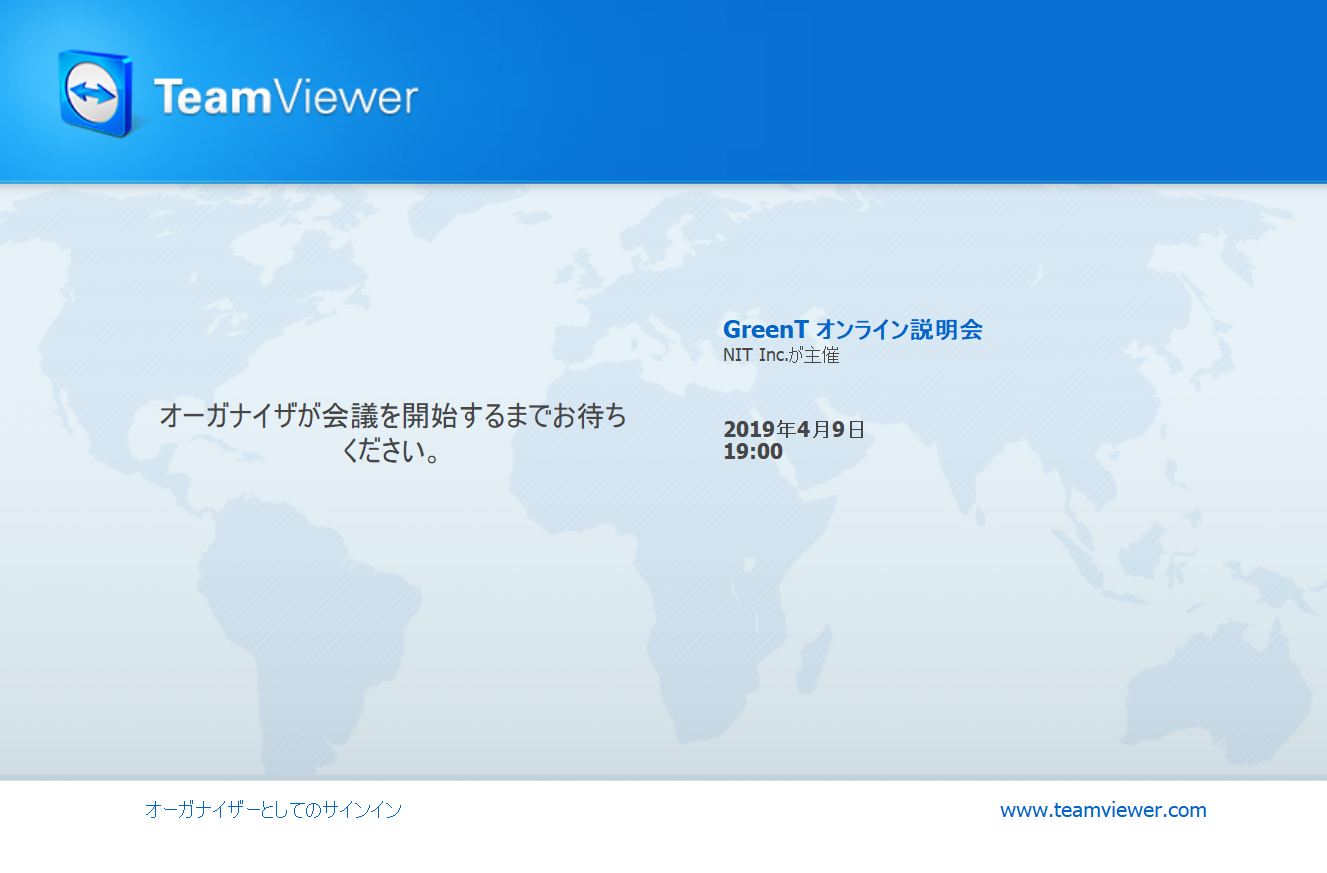This screenshot has width=1327, height=873.
Task: Click the meeting date 2019年4月9日
Action: click(793, 429)
